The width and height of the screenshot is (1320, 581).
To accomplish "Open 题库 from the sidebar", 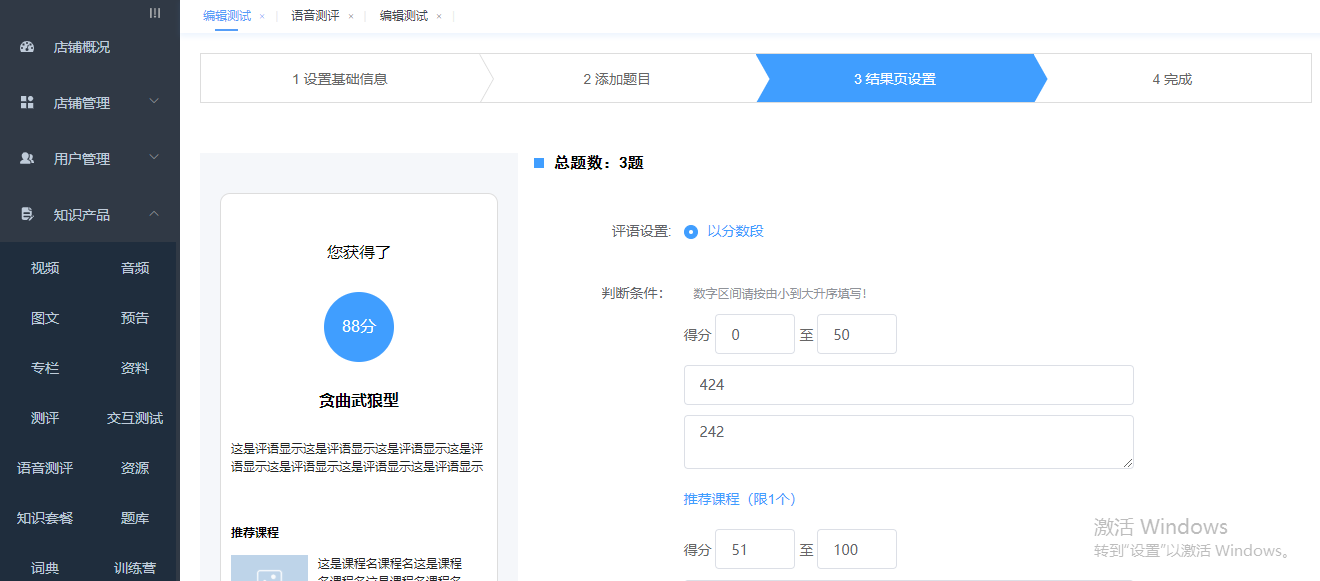I will [x=135, y=518].
